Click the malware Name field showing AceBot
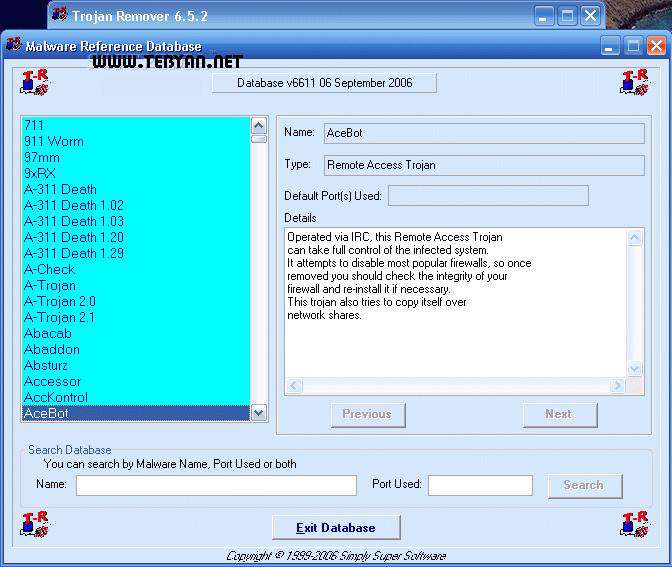 point(484,133)
